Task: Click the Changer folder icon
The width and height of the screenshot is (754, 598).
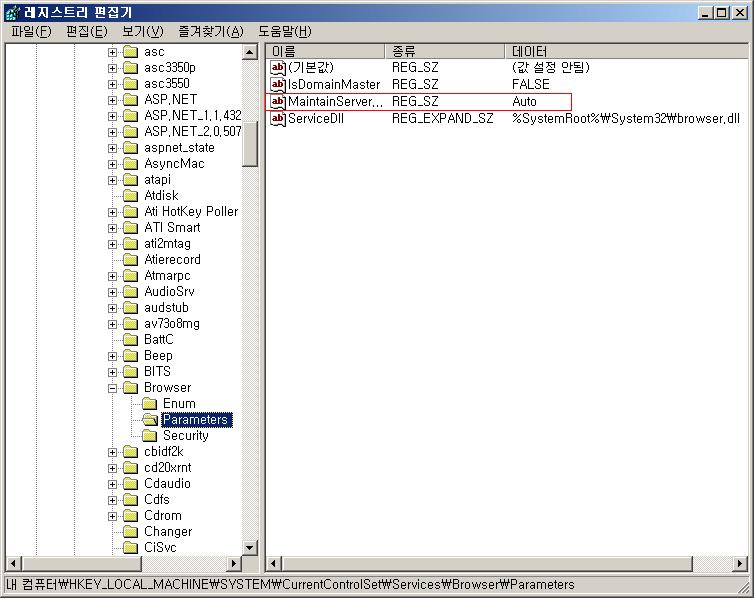Action: coord(130,532)
